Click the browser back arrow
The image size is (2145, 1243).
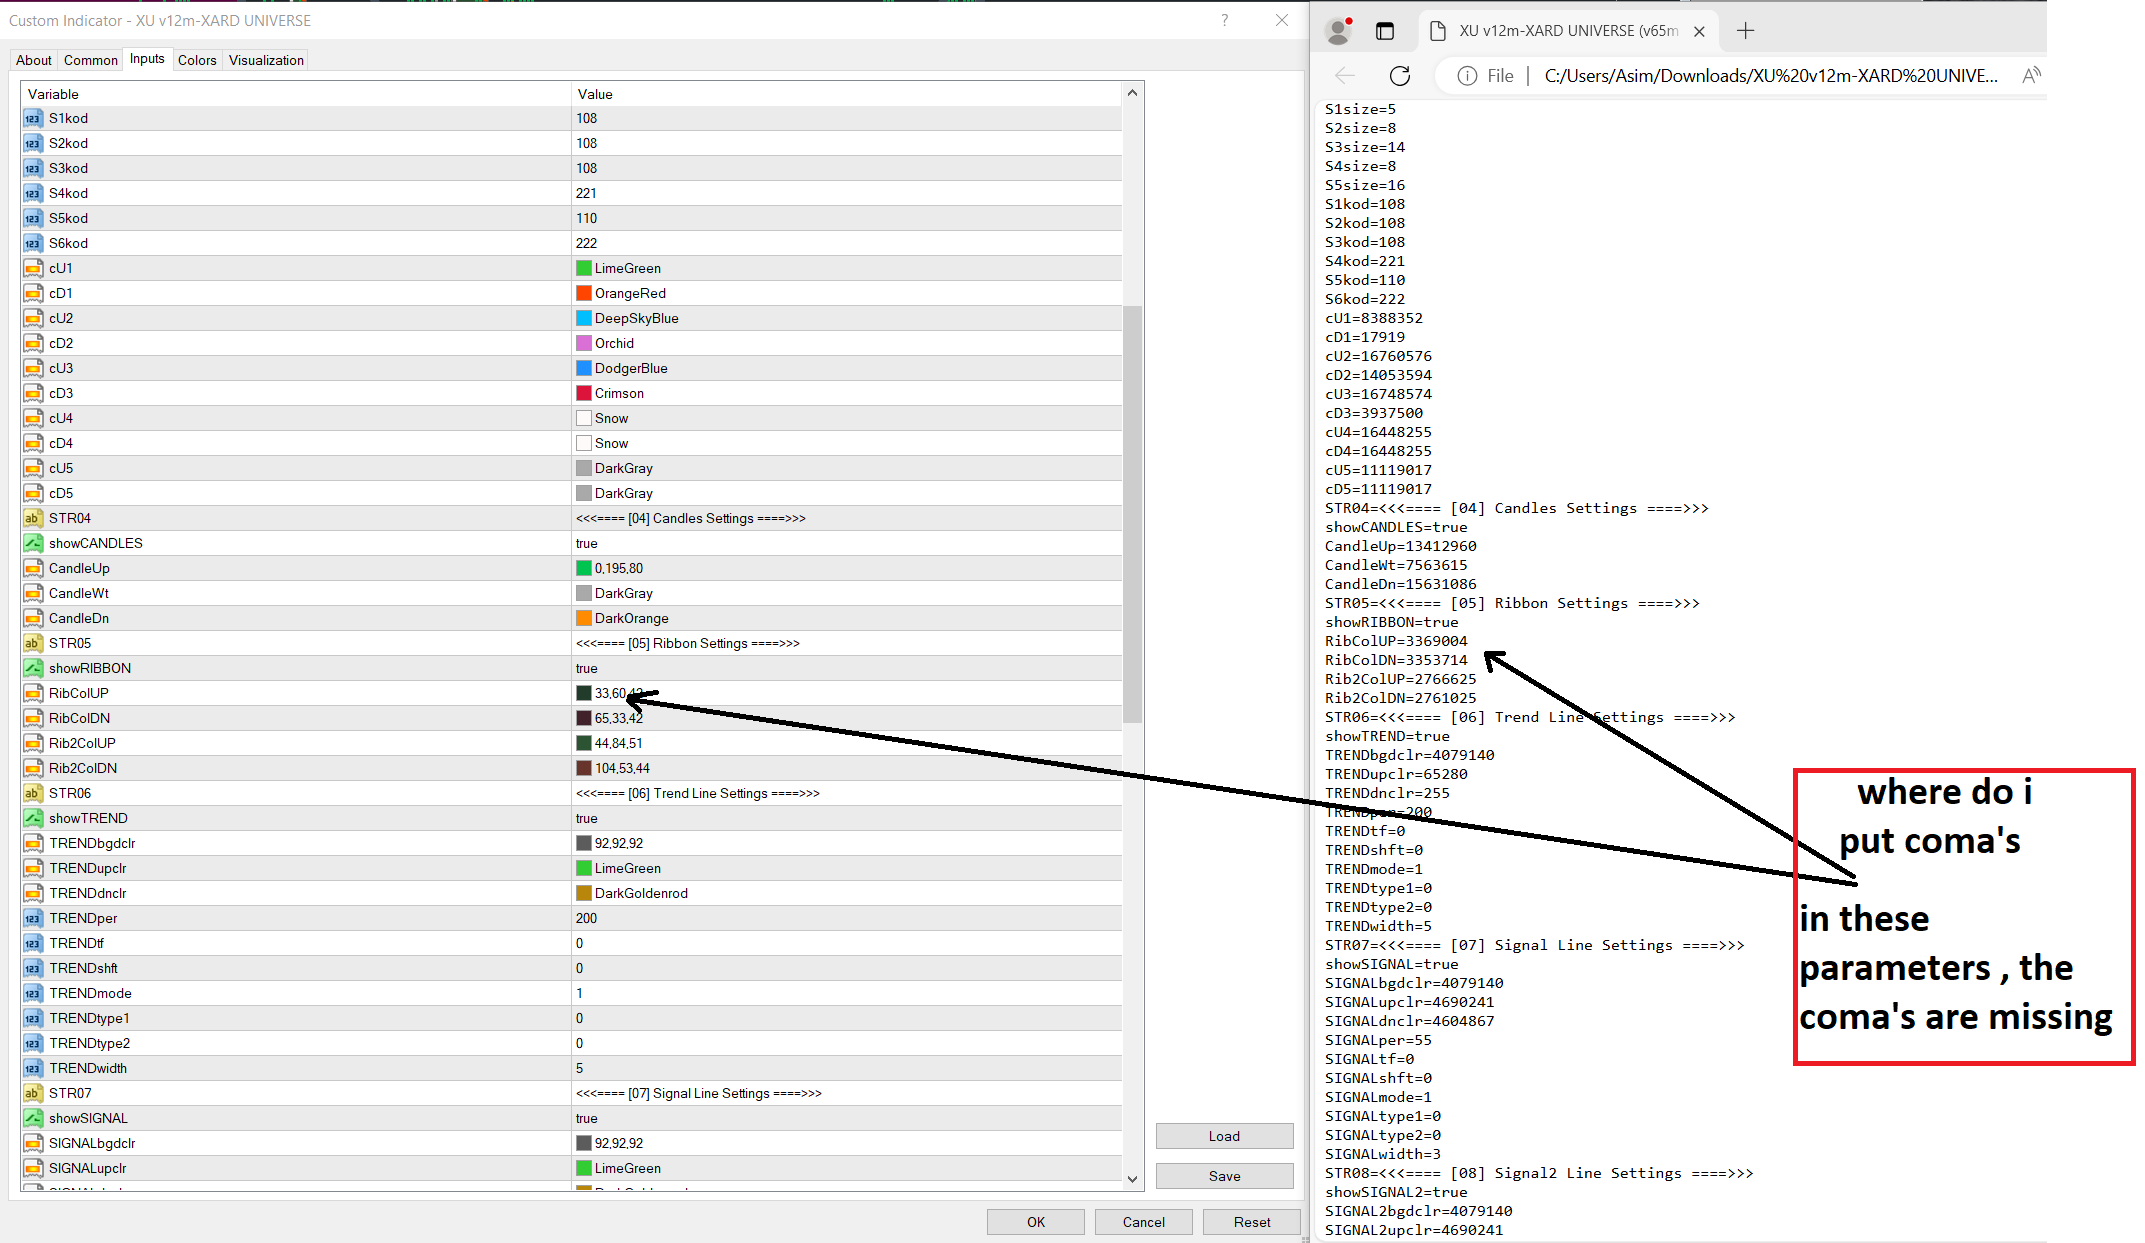[x=1345, y=76]
